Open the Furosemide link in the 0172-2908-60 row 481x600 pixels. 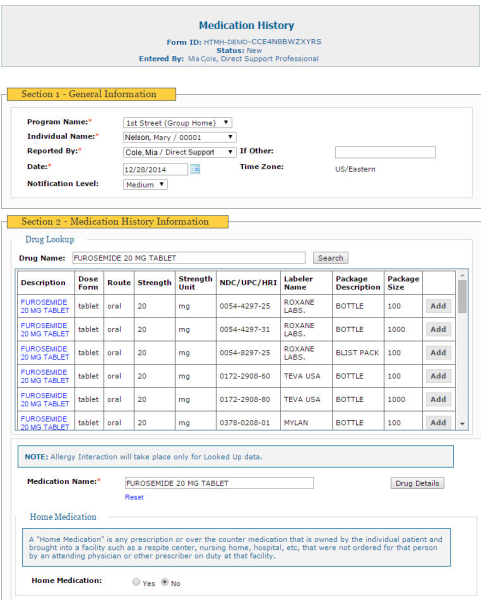tap(45, 376)
